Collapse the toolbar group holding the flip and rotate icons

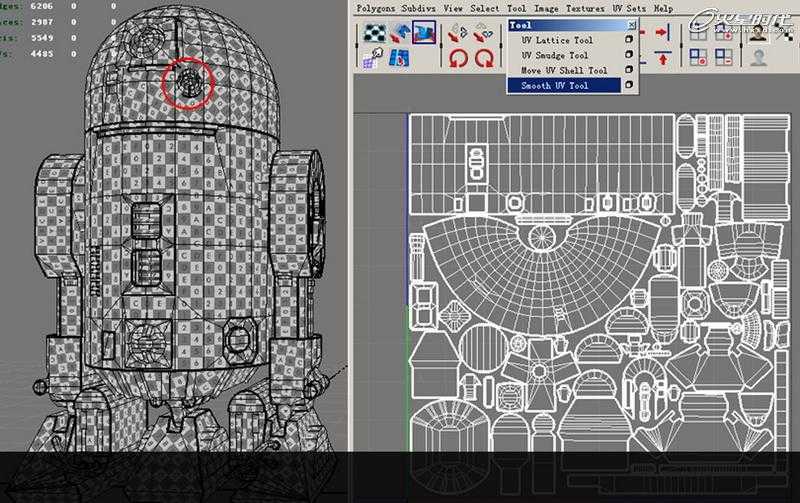click(441, 45)
